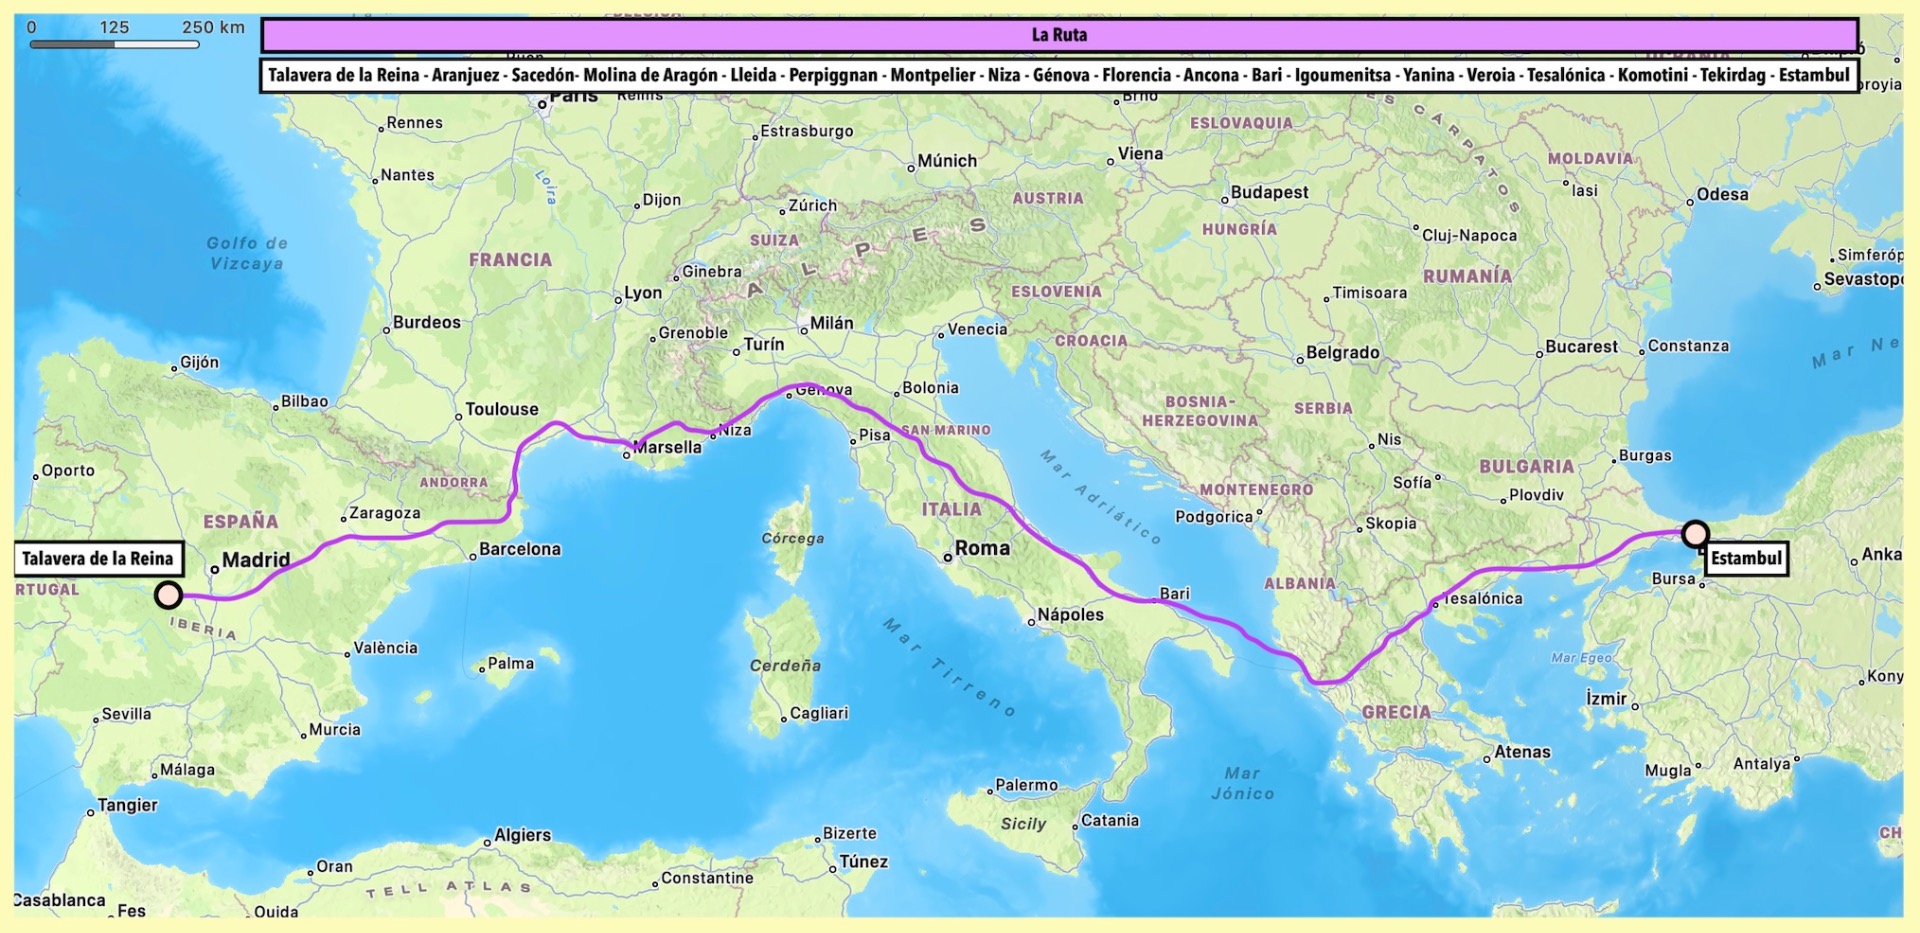Click the Atenas city dot marker

click(x=1487, y=759)
